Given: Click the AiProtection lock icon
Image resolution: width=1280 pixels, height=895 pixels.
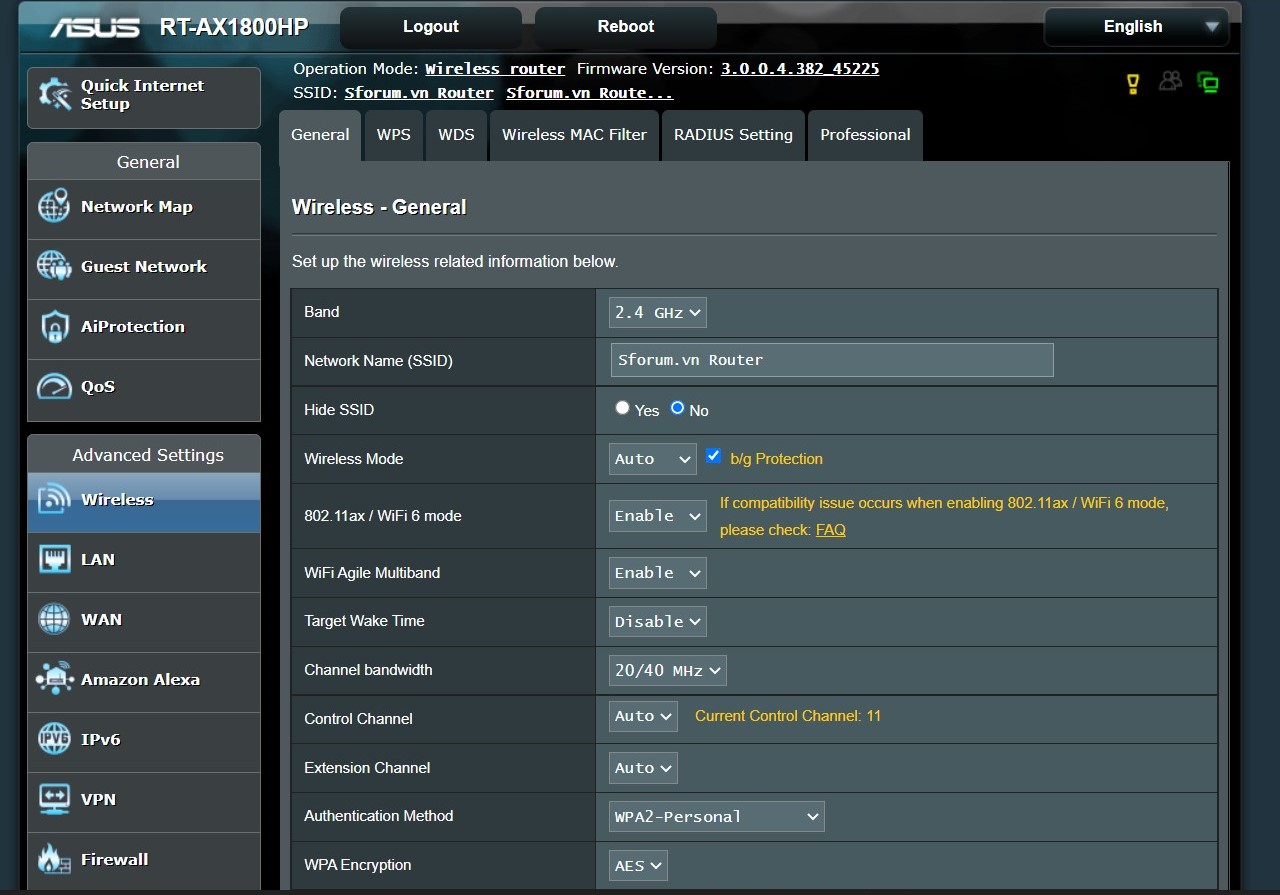Looking at the screenshot, I should [x=54, y=327].
